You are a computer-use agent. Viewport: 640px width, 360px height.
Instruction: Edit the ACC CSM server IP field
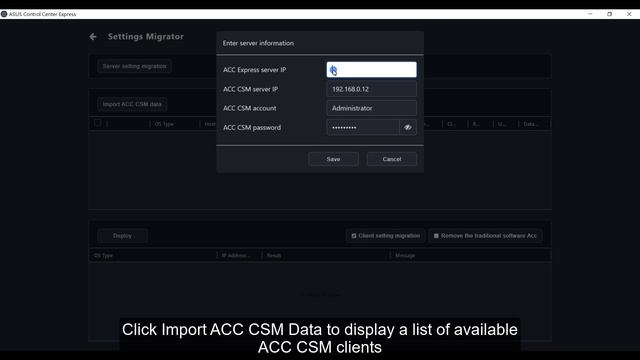click(x=371, y=89)
